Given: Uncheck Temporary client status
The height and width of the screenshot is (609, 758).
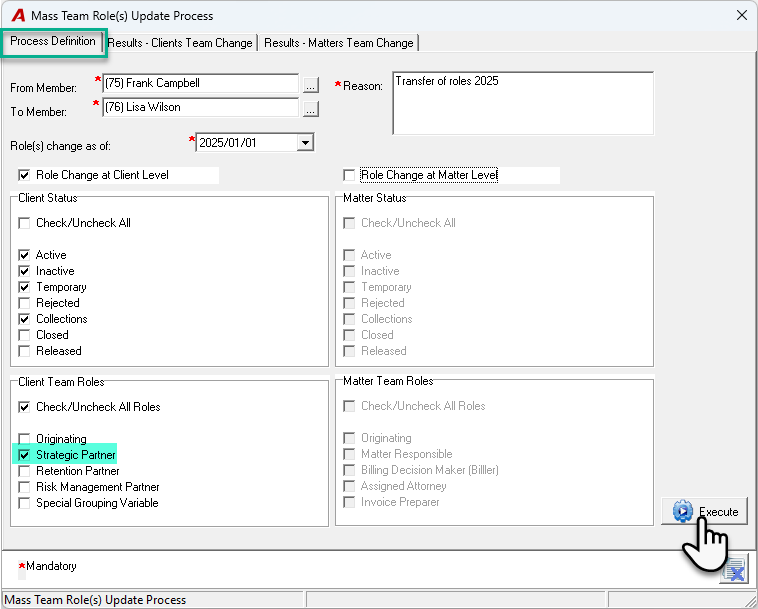Looking at the screenshot, I should click(x=24, y=287).
